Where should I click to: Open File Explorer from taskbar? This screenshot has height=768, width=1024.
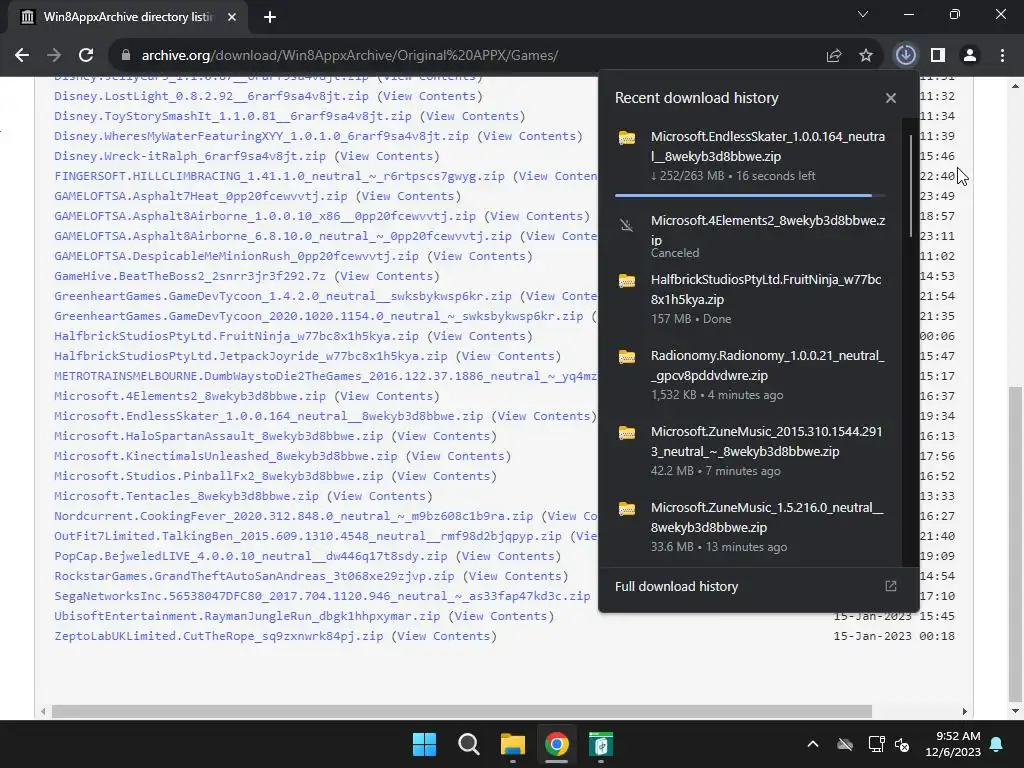513,744
